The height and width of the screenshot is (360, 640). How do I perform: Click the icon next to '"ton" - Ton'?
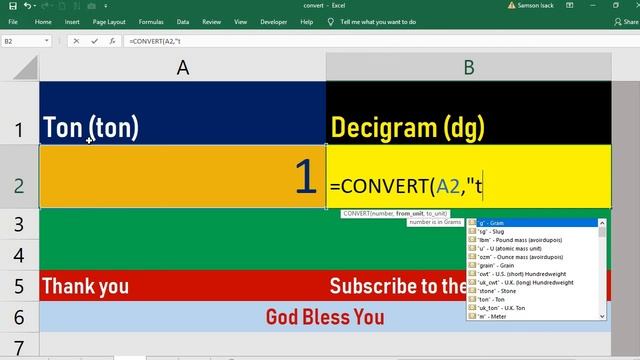coord(472,299)
